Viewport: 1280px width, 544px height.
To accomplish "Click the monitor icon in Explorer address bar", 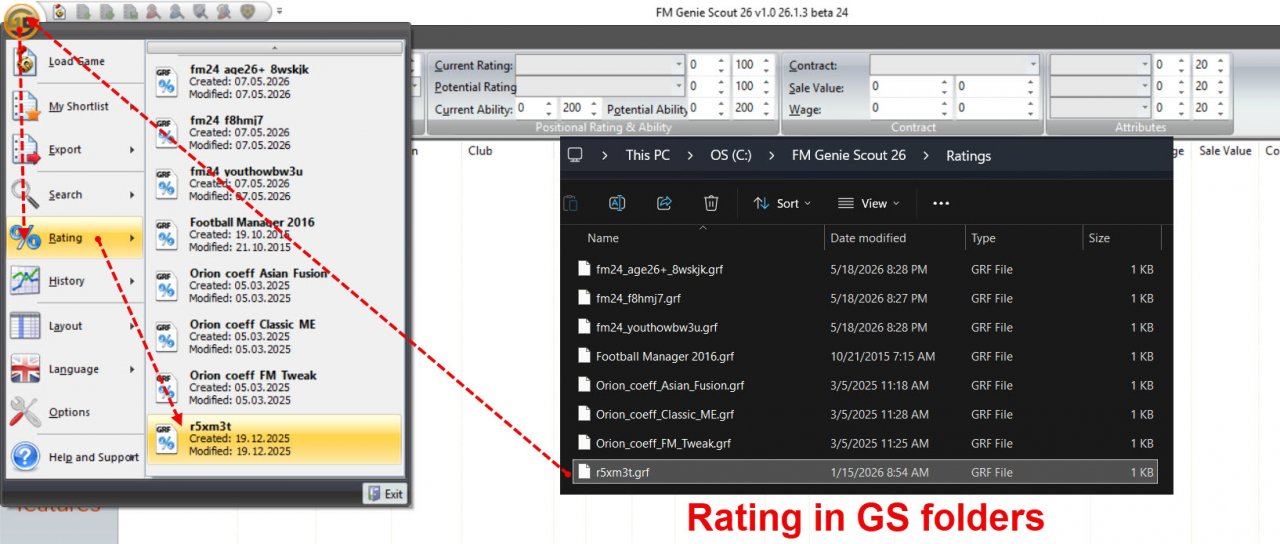I will (575, 156).
